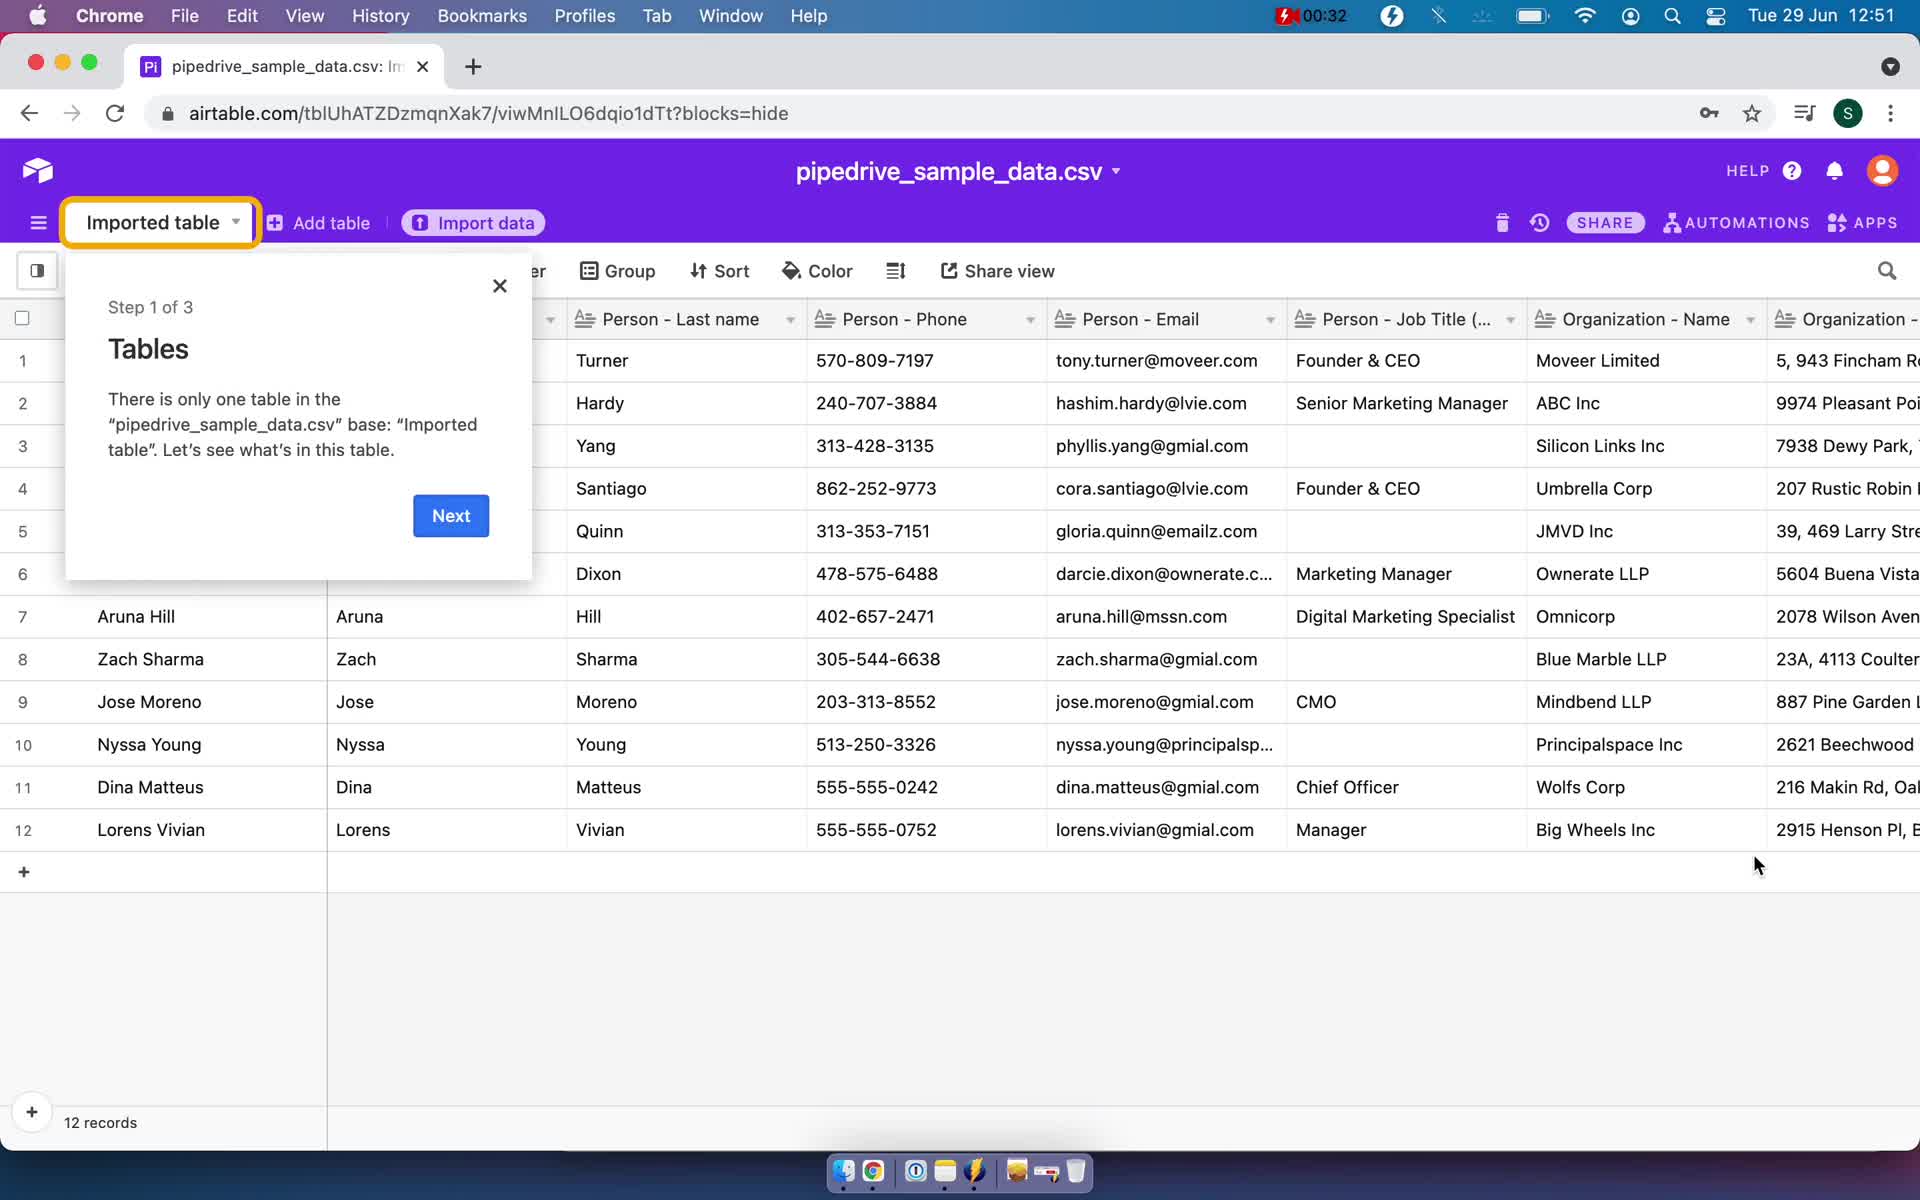Open new browser tab
Screen dimensions: 1920x1200
coord(473,66)
